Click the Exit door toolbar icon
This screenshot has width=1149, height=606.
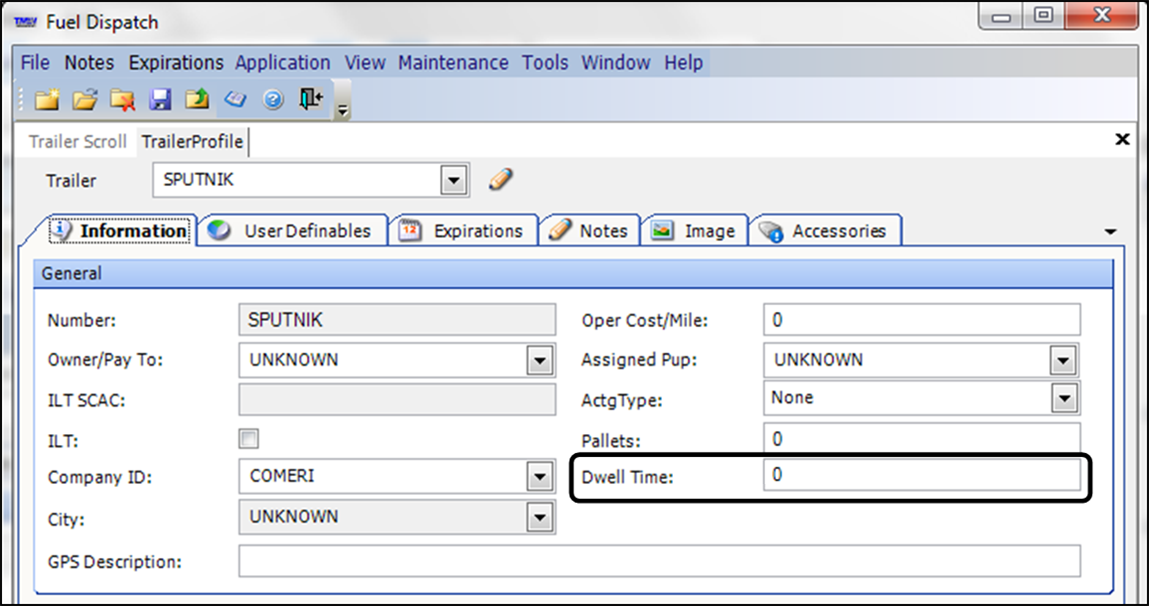(312, 100)
